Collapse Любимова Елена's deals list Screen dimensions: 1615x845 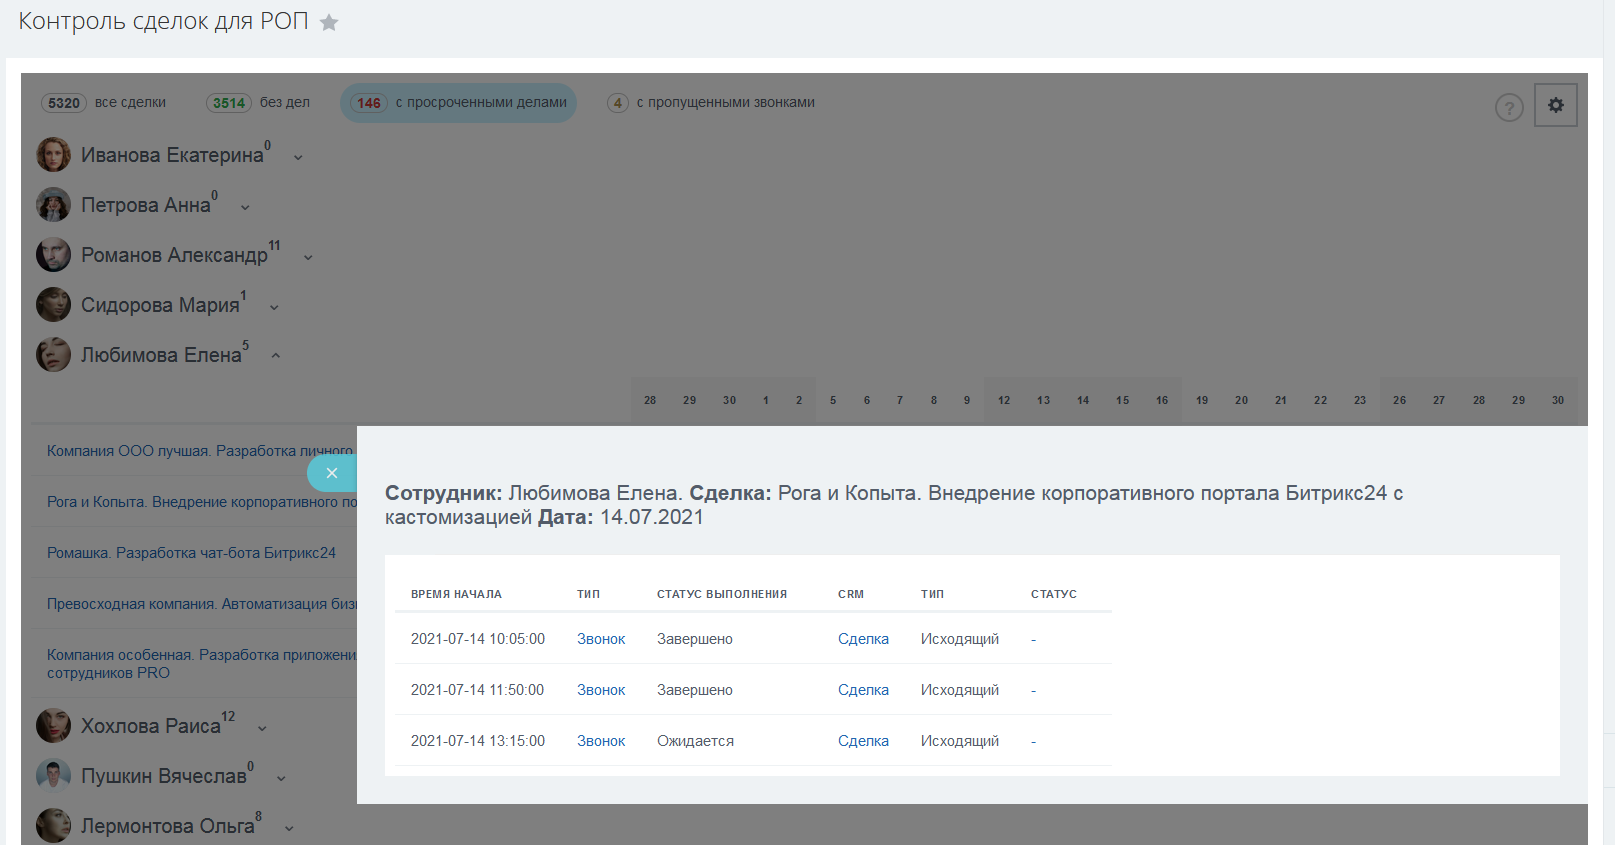tap(276, 356)
